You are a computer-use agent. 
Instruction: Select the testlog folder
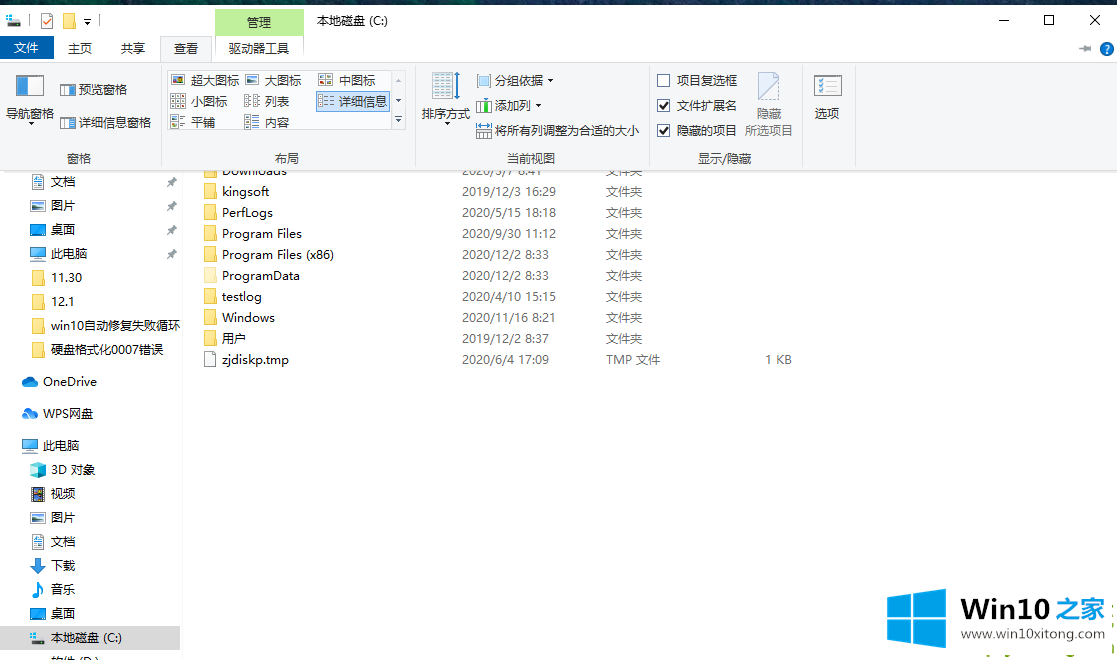pyautogui.click(x=241, y=297)
